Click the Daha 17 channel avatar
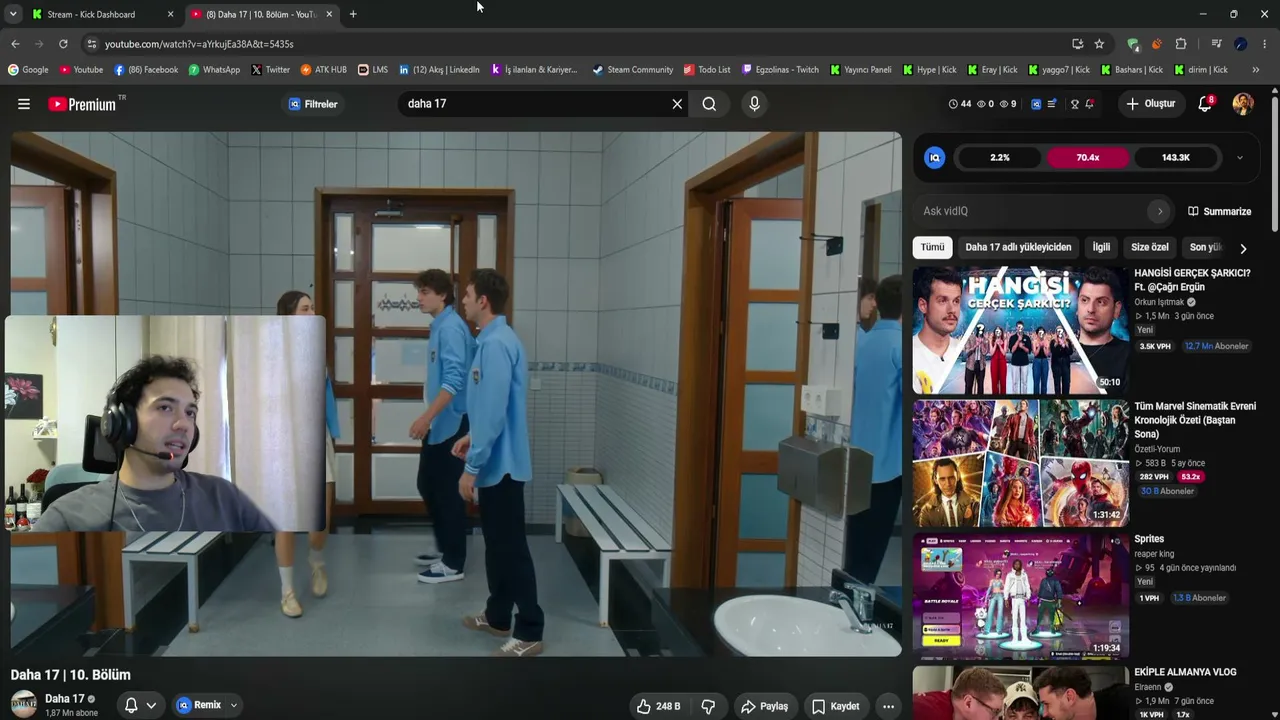 pos(24,704)
